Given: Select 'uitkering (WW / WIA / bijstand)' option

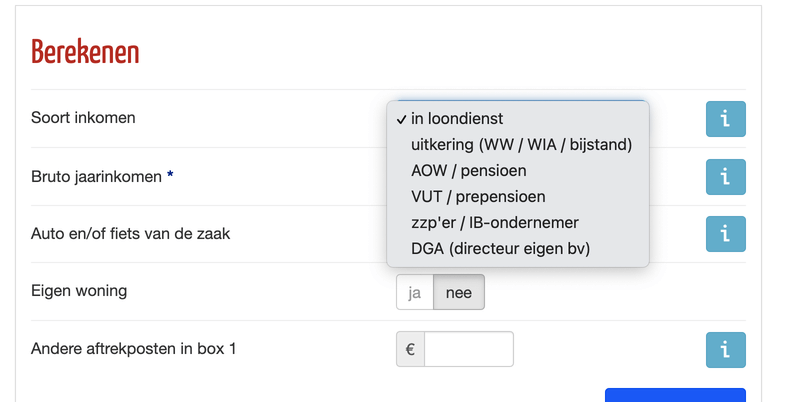Looking at the screenshot, I should [x=521, y=145].
